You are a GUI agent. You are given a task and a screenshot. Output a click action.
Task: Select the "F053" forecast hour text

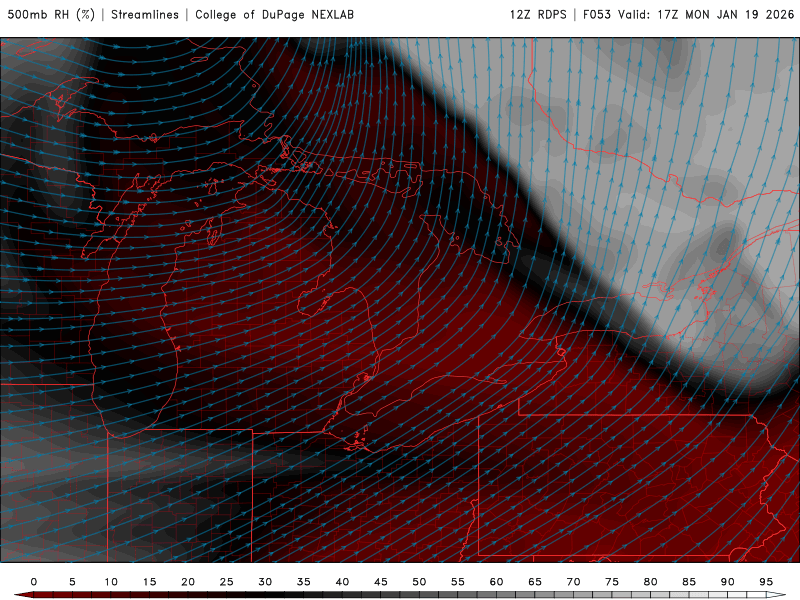[x=597, y=14]
